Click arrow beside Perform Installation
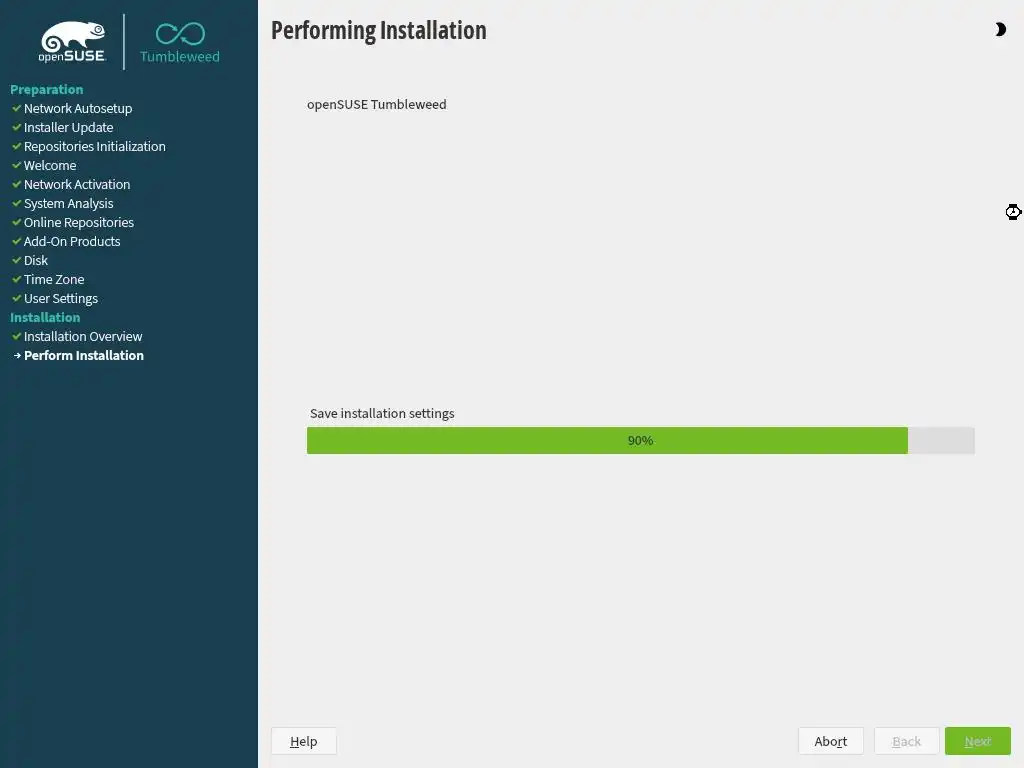This screenshot has width=1024, height=768. tap(17, 355)
